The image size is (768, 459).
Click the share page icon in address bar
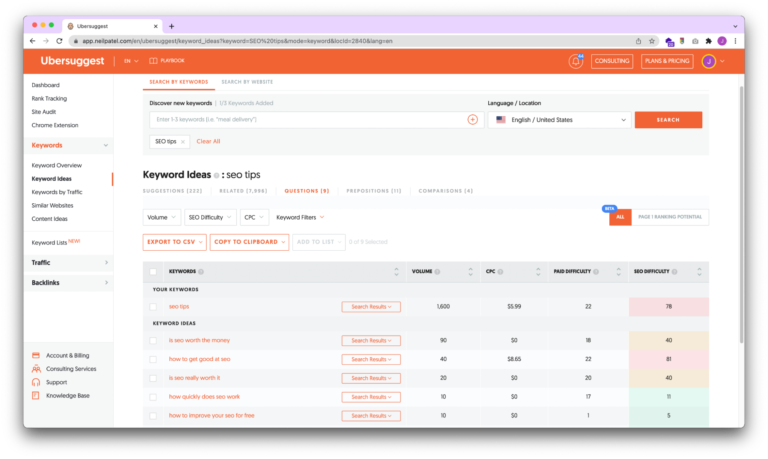coord(638,41)
